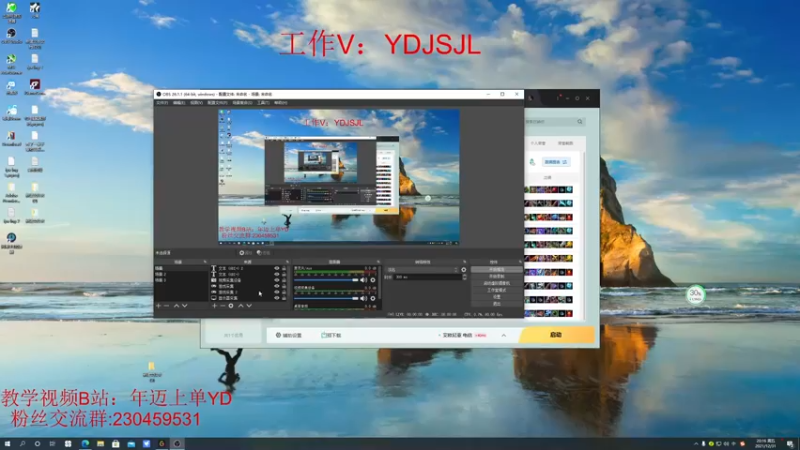This screenshot has width=800, height=450.
Task: Click Start Streaming button in controls
Action: click(x=496, y=269)
